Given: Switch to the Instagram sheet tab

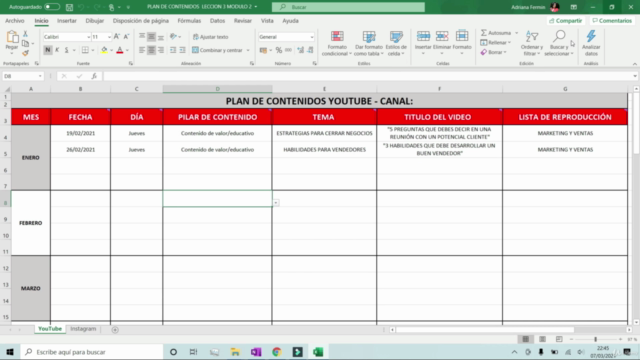Looking at the screenshot, I should [83, 329].
